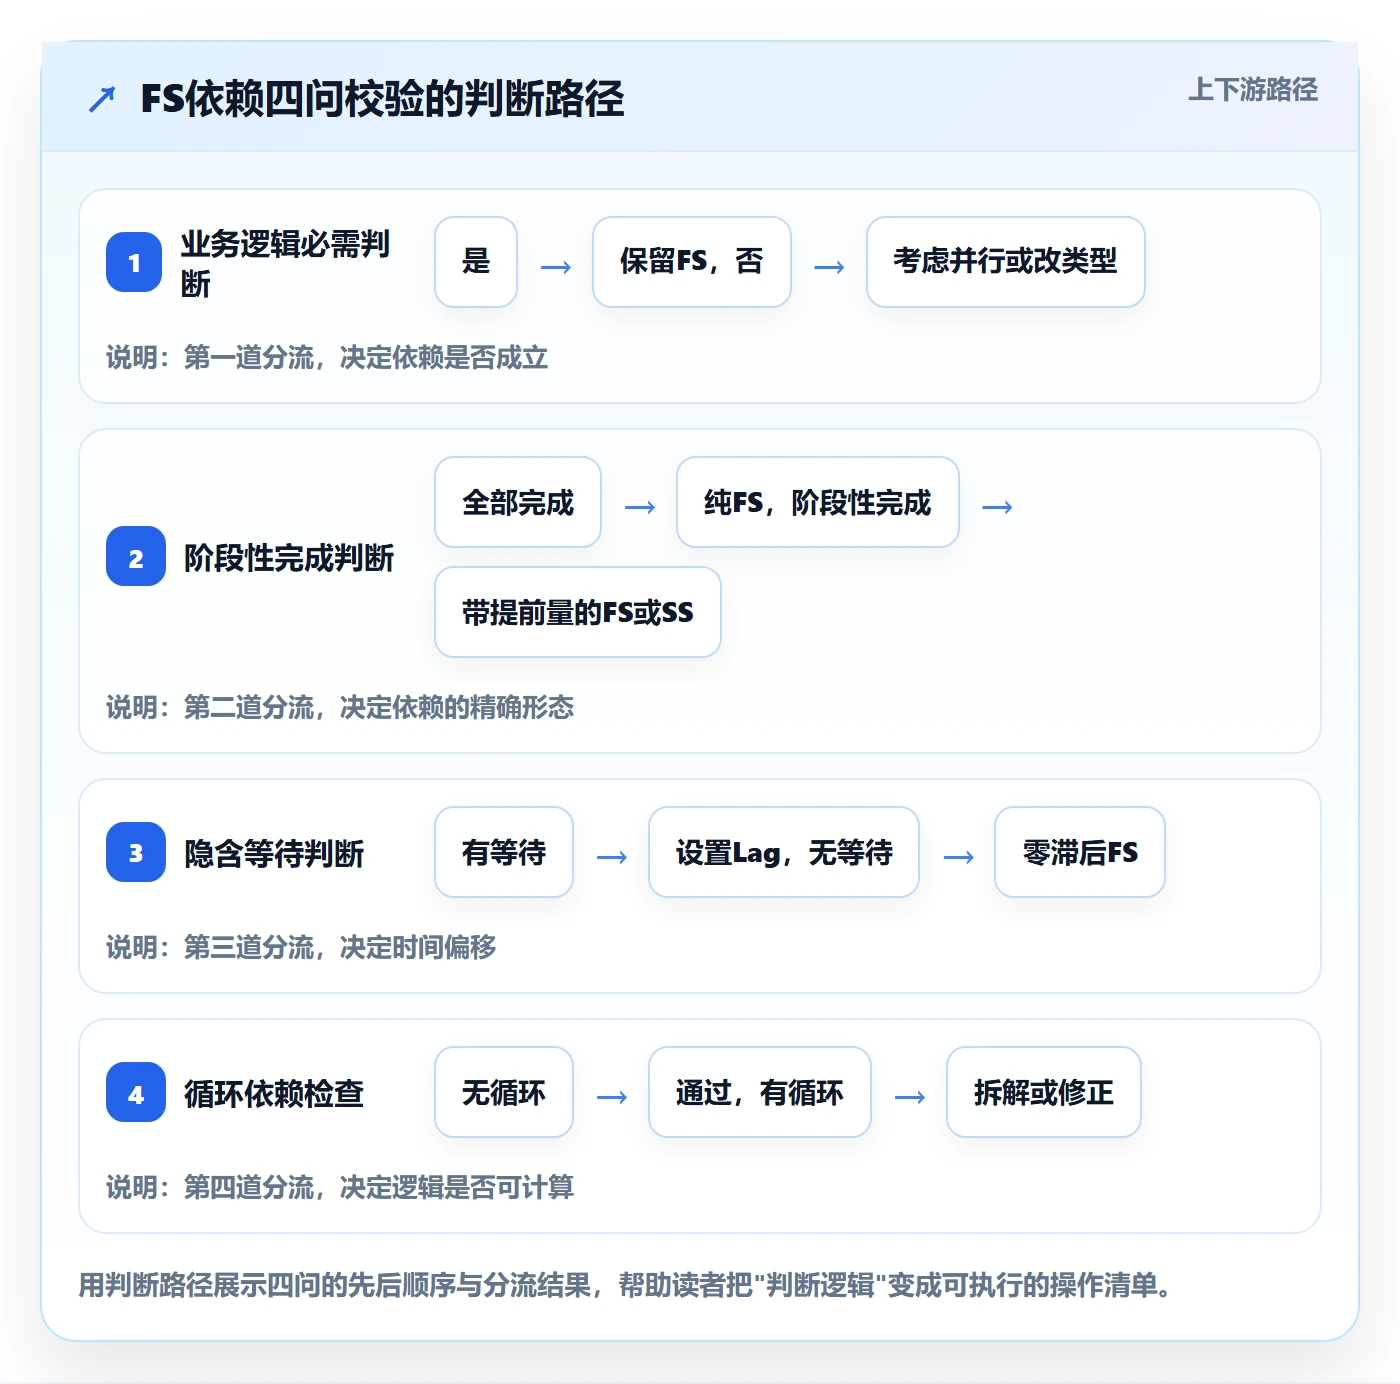The width and height of the screenshot is (1400, 1384).
Task: Click the note 第四道分流，决定逻辑是否可计算
Action: (340, 1187)
